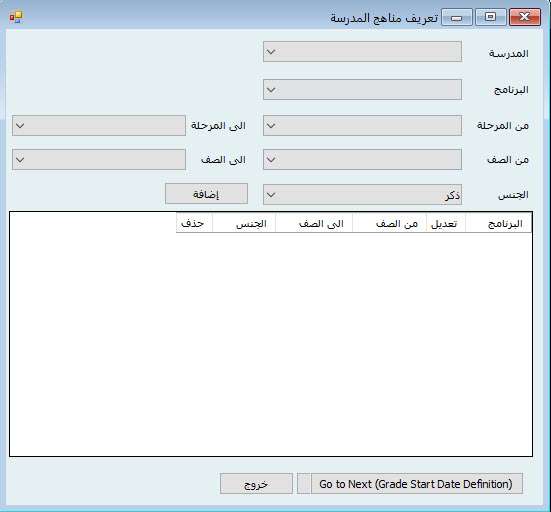The image size is (551, 512).
Task: Open the الجنس dropdown showing ذكر
Action: coord(362,194)
